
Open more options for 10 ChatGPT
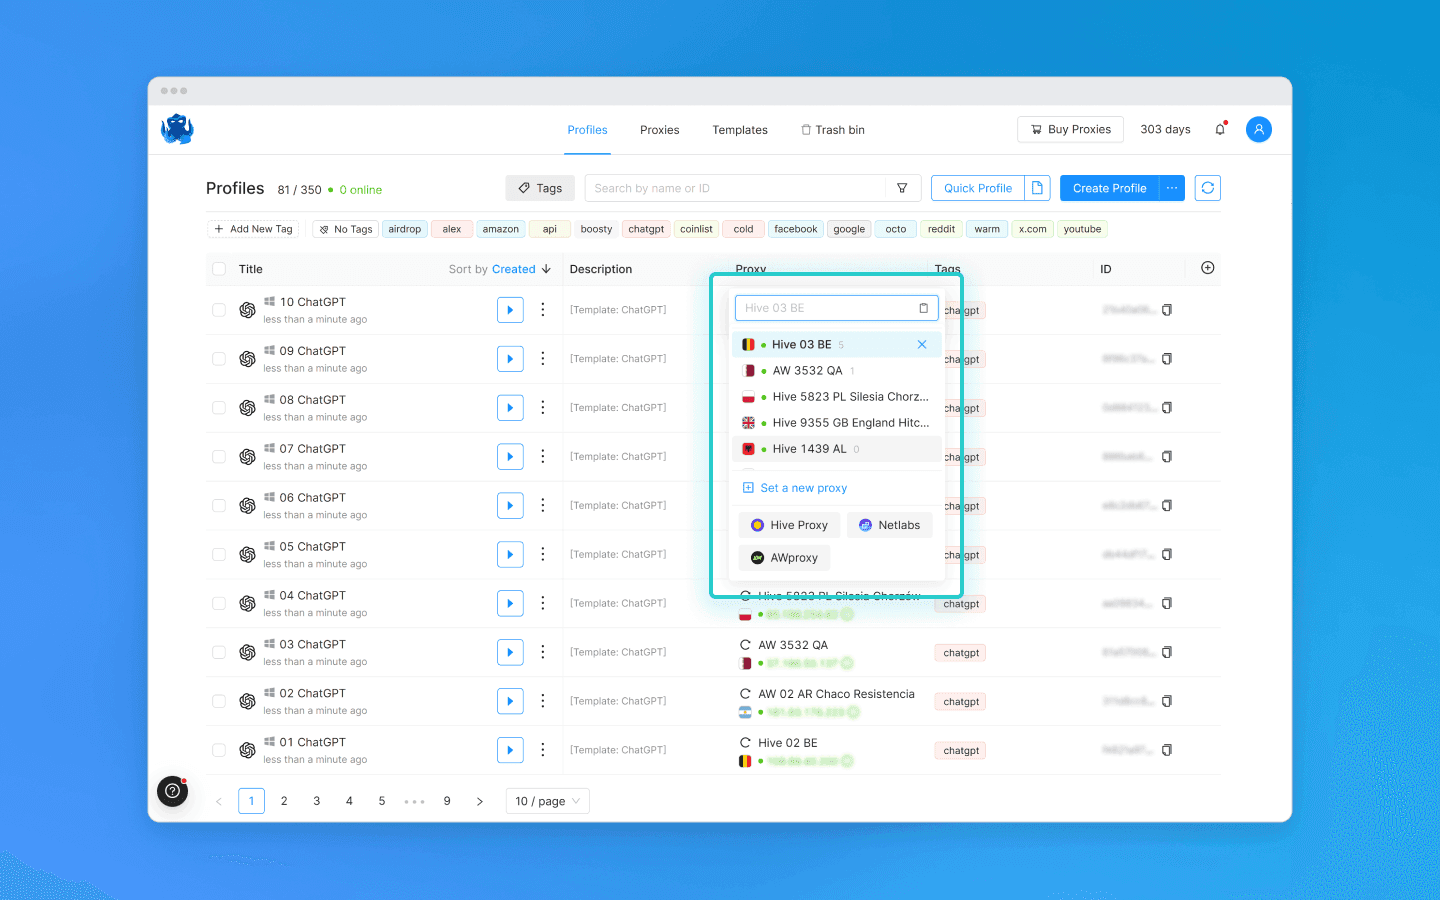click(x=543, y=310)
